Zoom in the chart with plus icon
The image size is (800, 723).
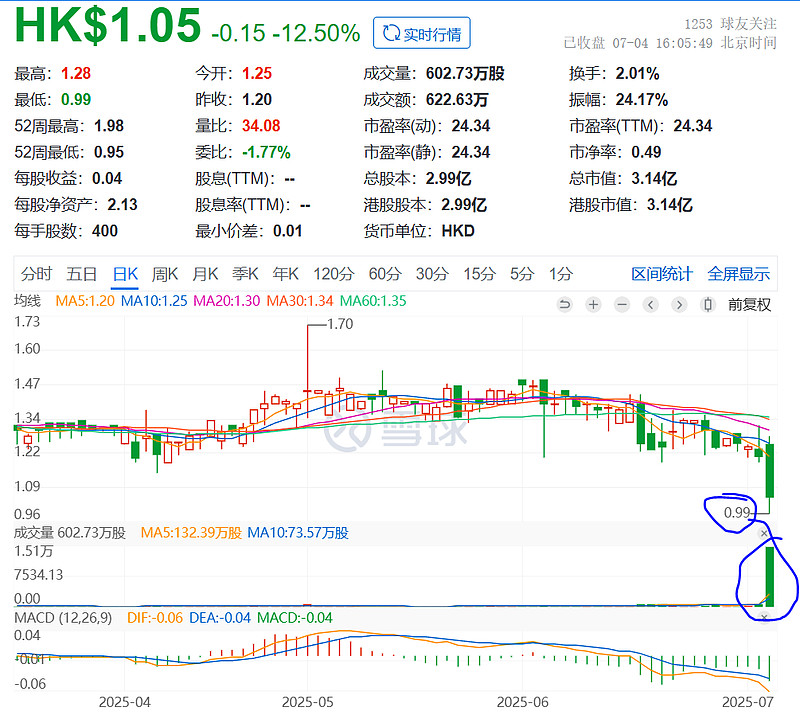(593, 305)
